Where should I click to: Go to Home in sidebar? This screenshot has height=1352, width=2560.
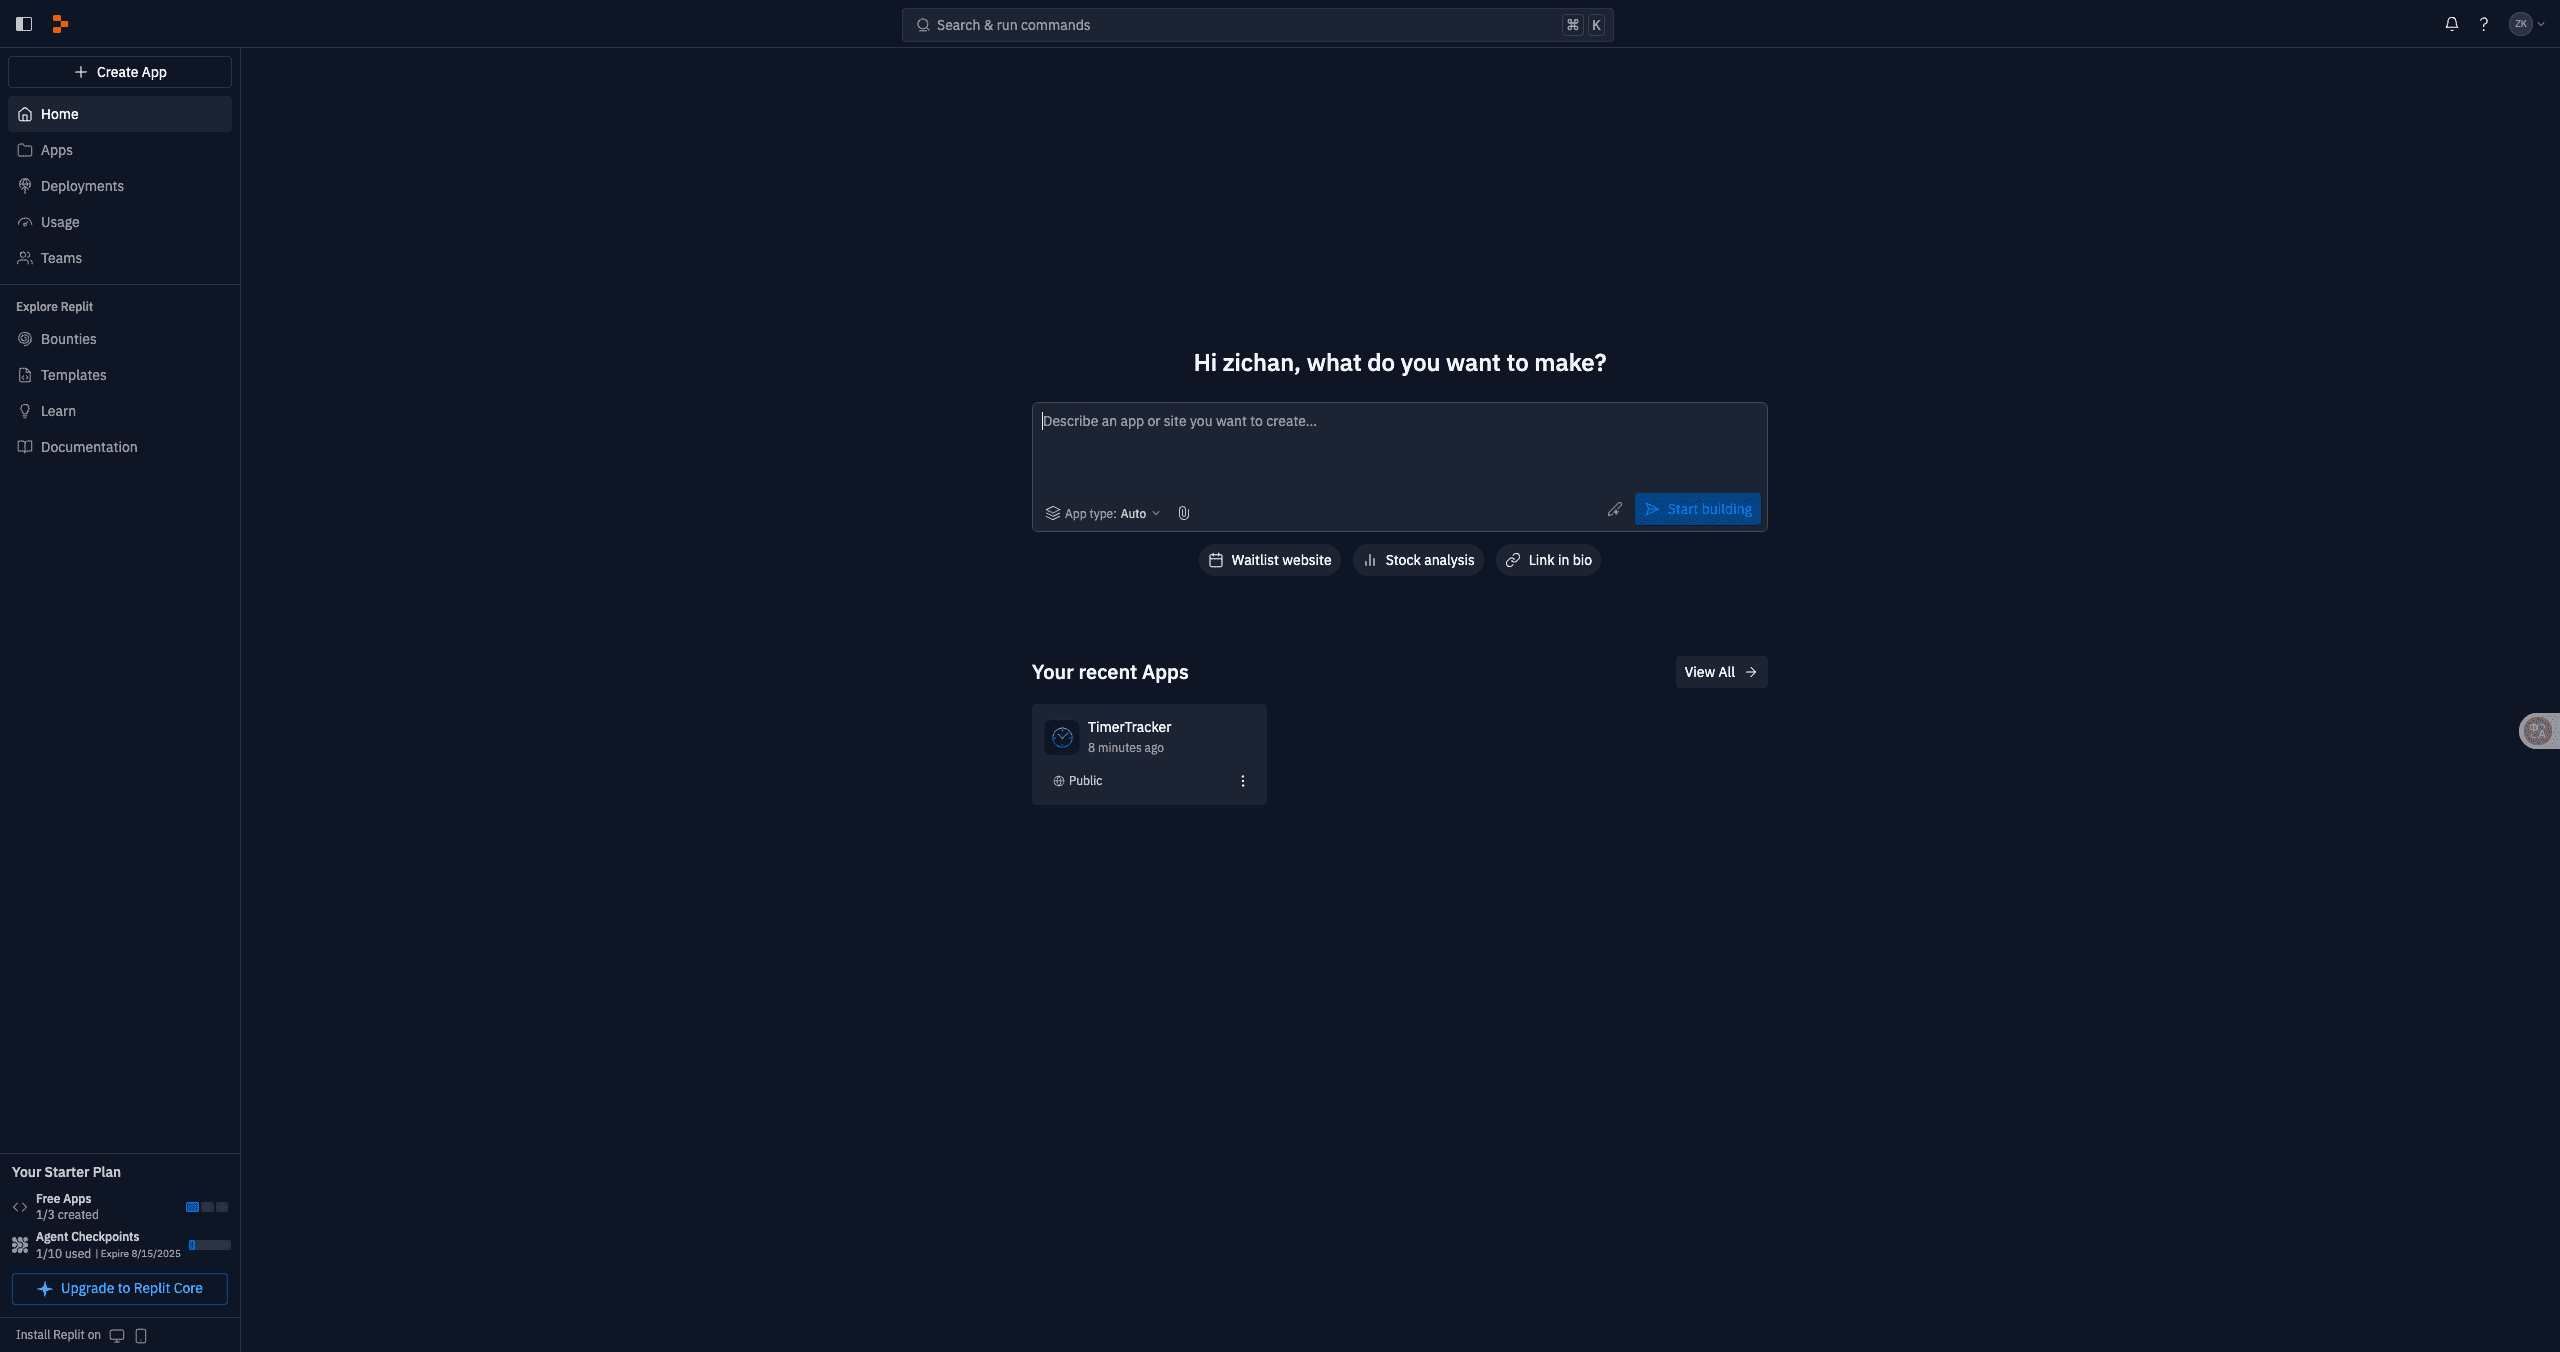120,114
